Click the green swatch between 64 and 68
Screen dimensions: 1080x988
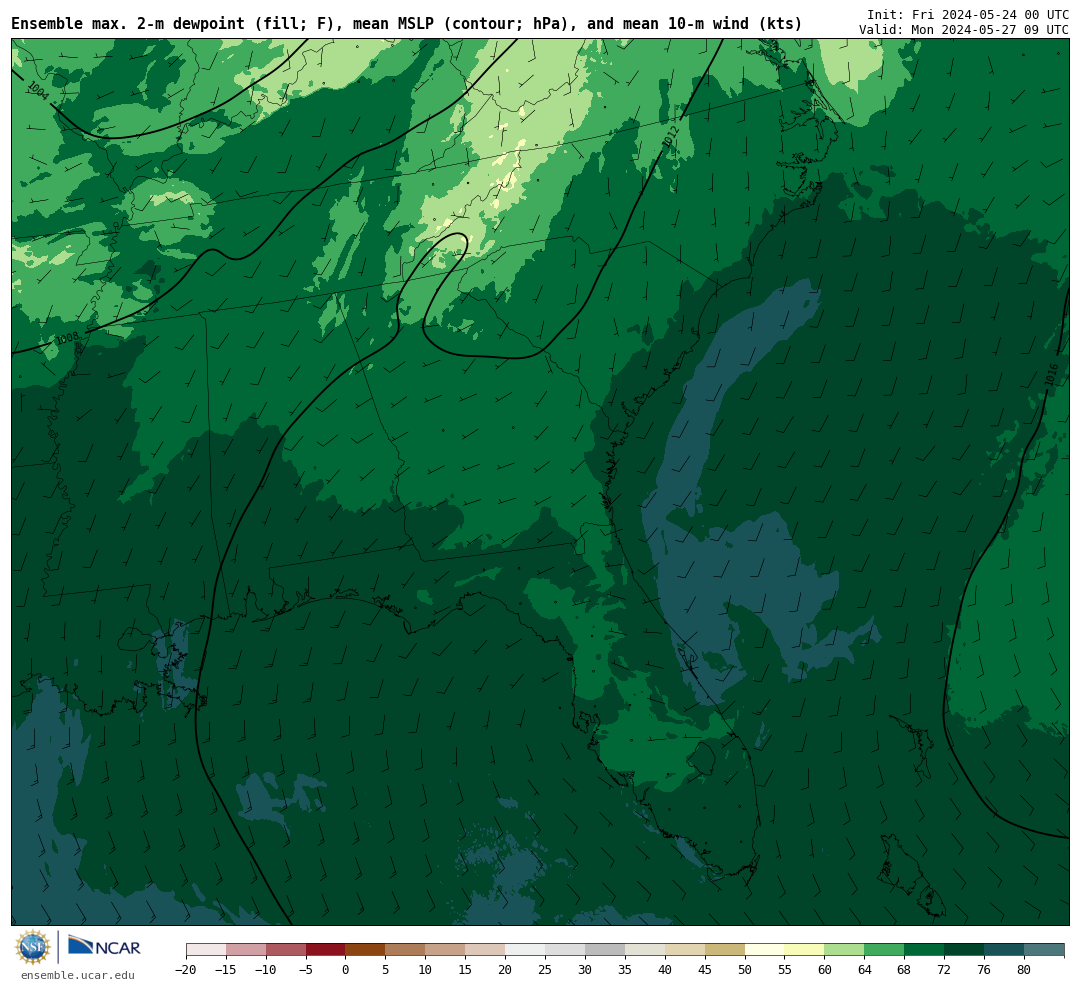[x=885, y=950]
